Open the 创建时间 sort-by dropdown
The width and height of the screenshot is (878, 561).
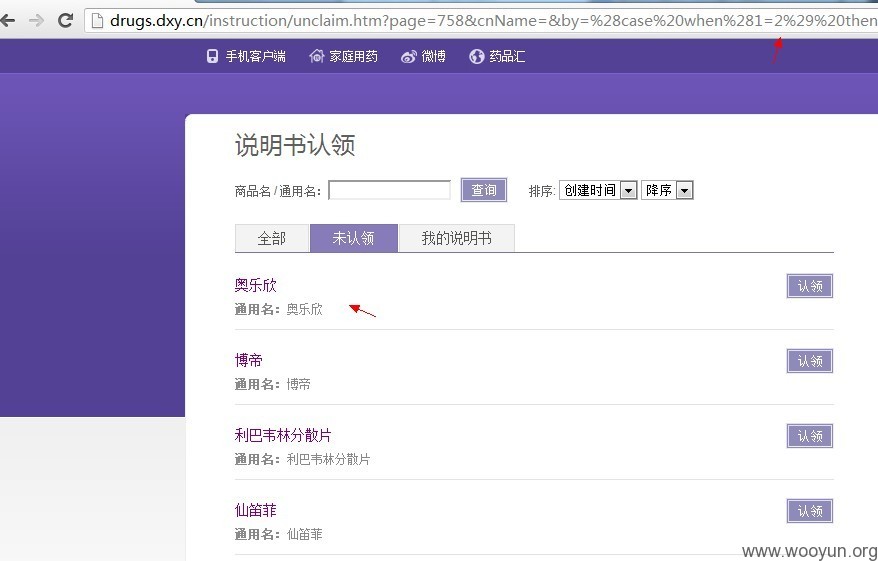point(598,190)
